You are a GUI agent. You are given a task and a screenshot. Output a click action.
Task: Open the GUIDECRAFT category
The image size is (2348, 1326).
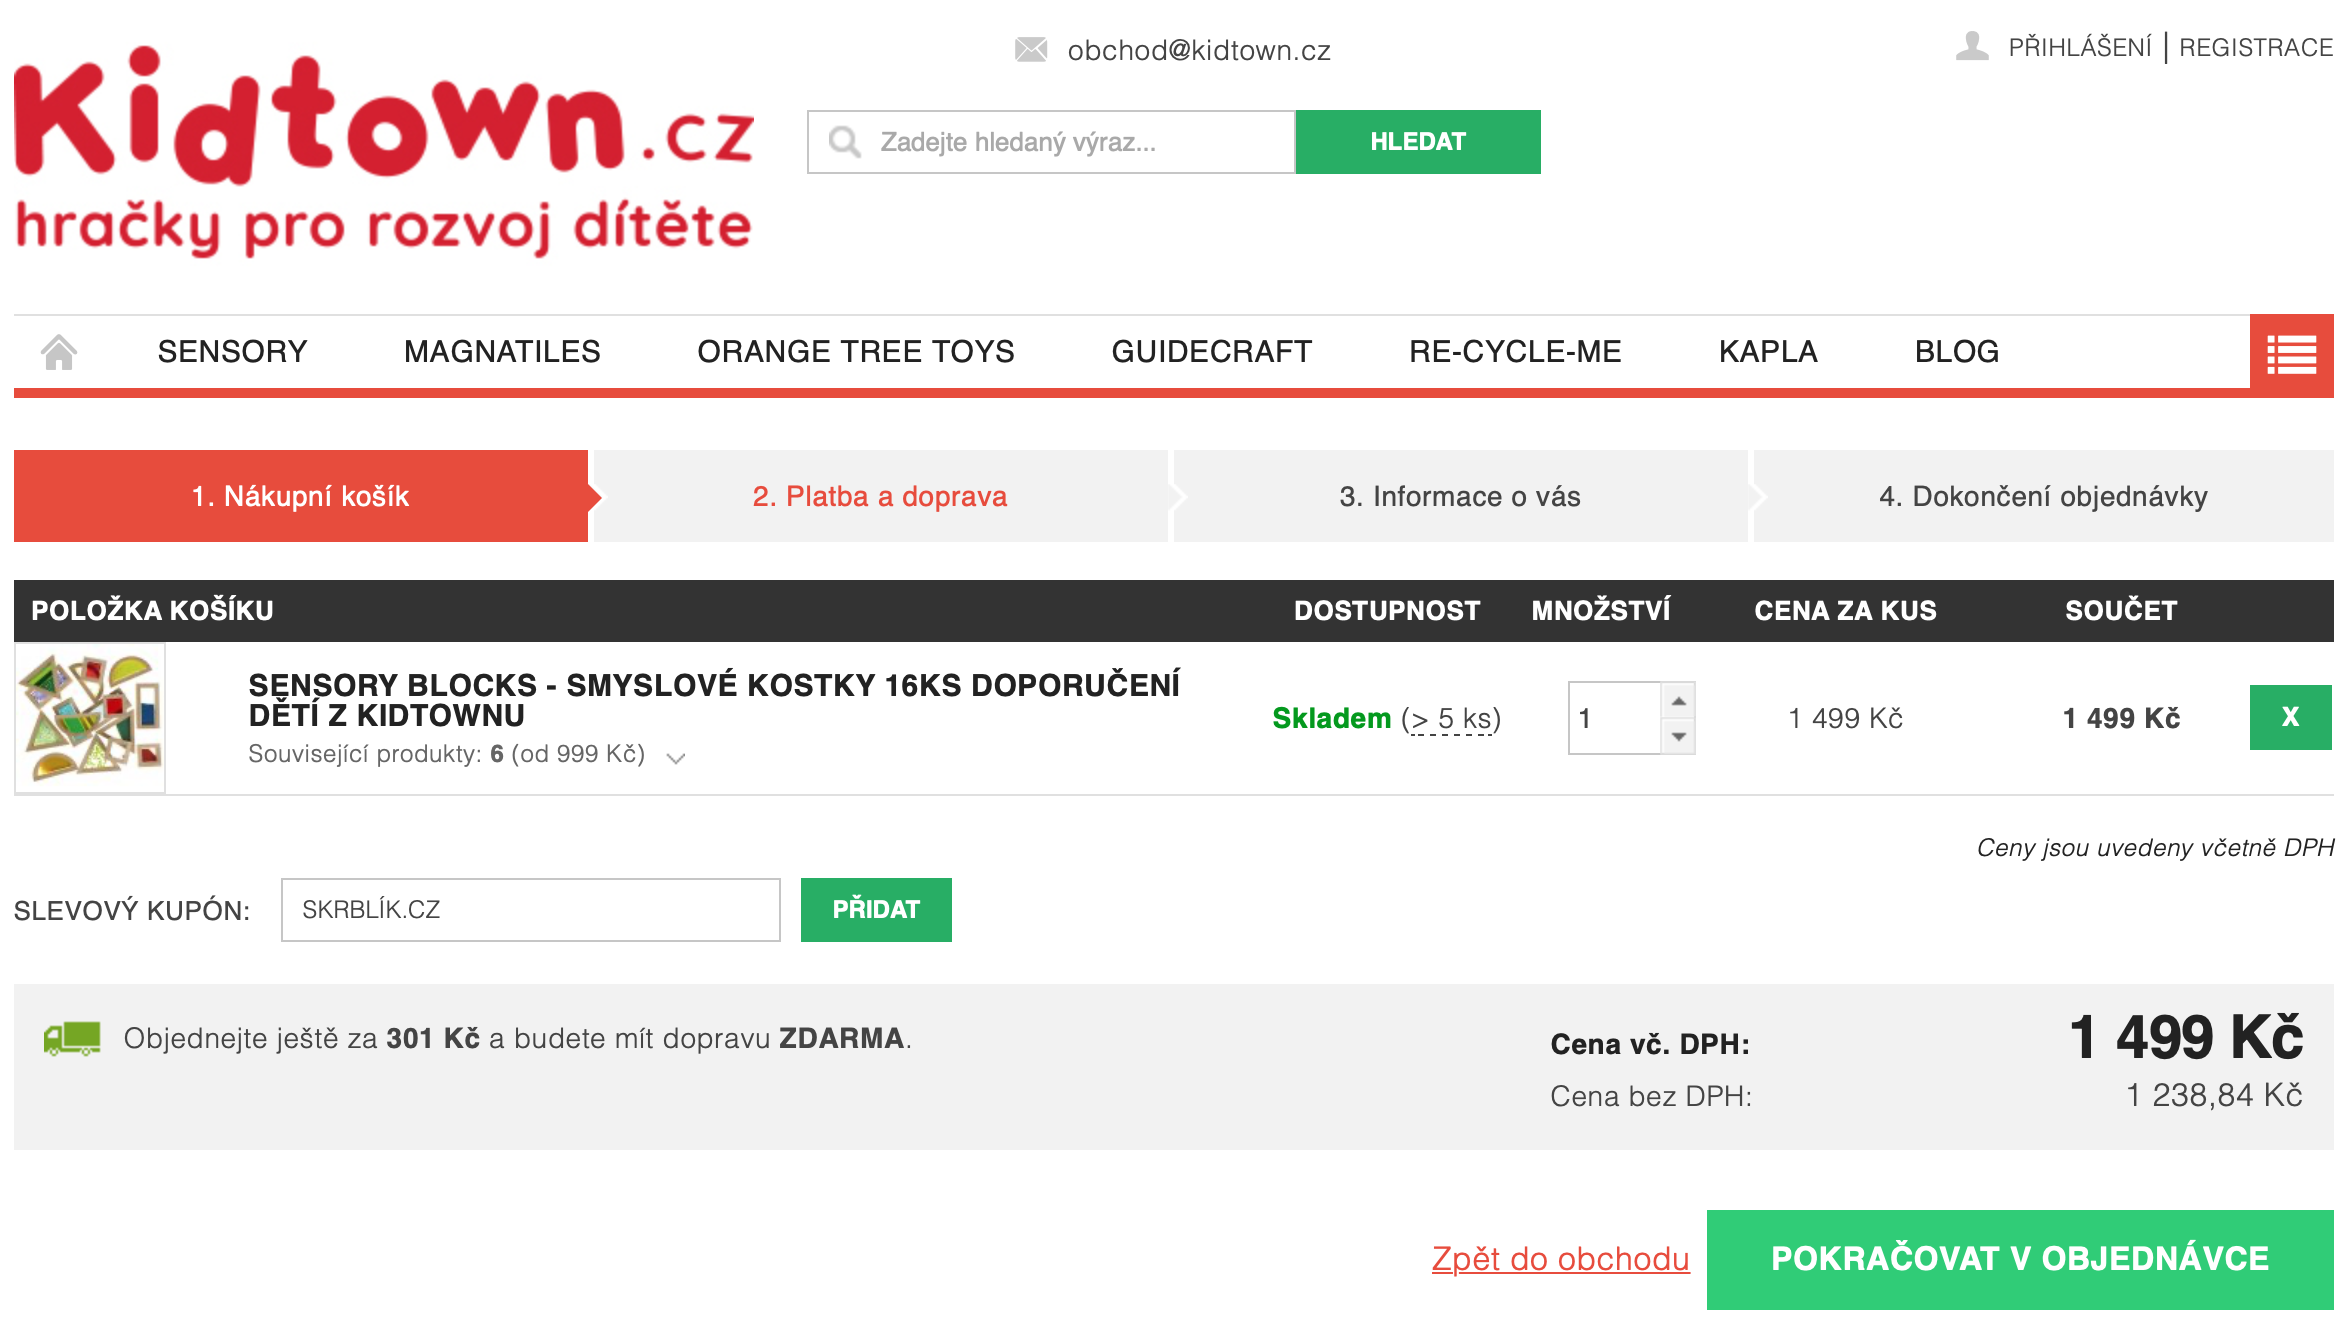(1211, 351)
